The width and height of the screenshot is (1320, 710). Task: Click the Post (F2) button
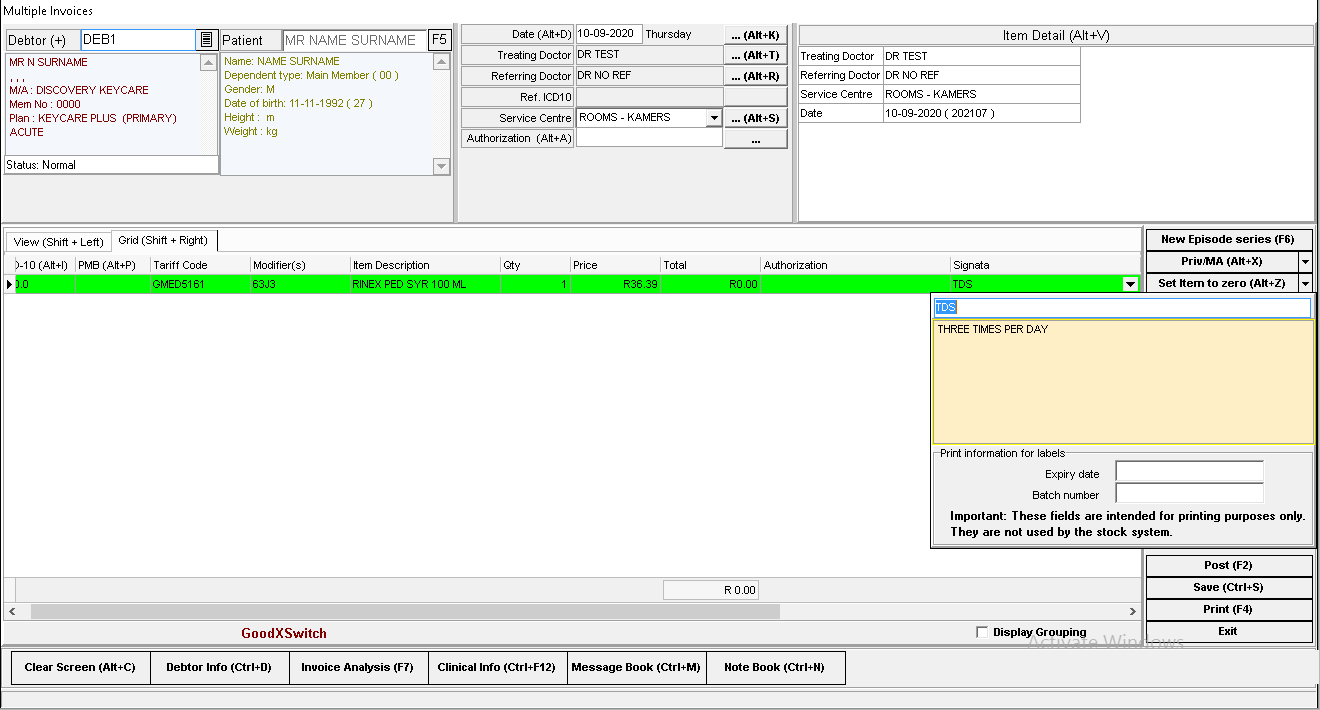coord(1228,566)
